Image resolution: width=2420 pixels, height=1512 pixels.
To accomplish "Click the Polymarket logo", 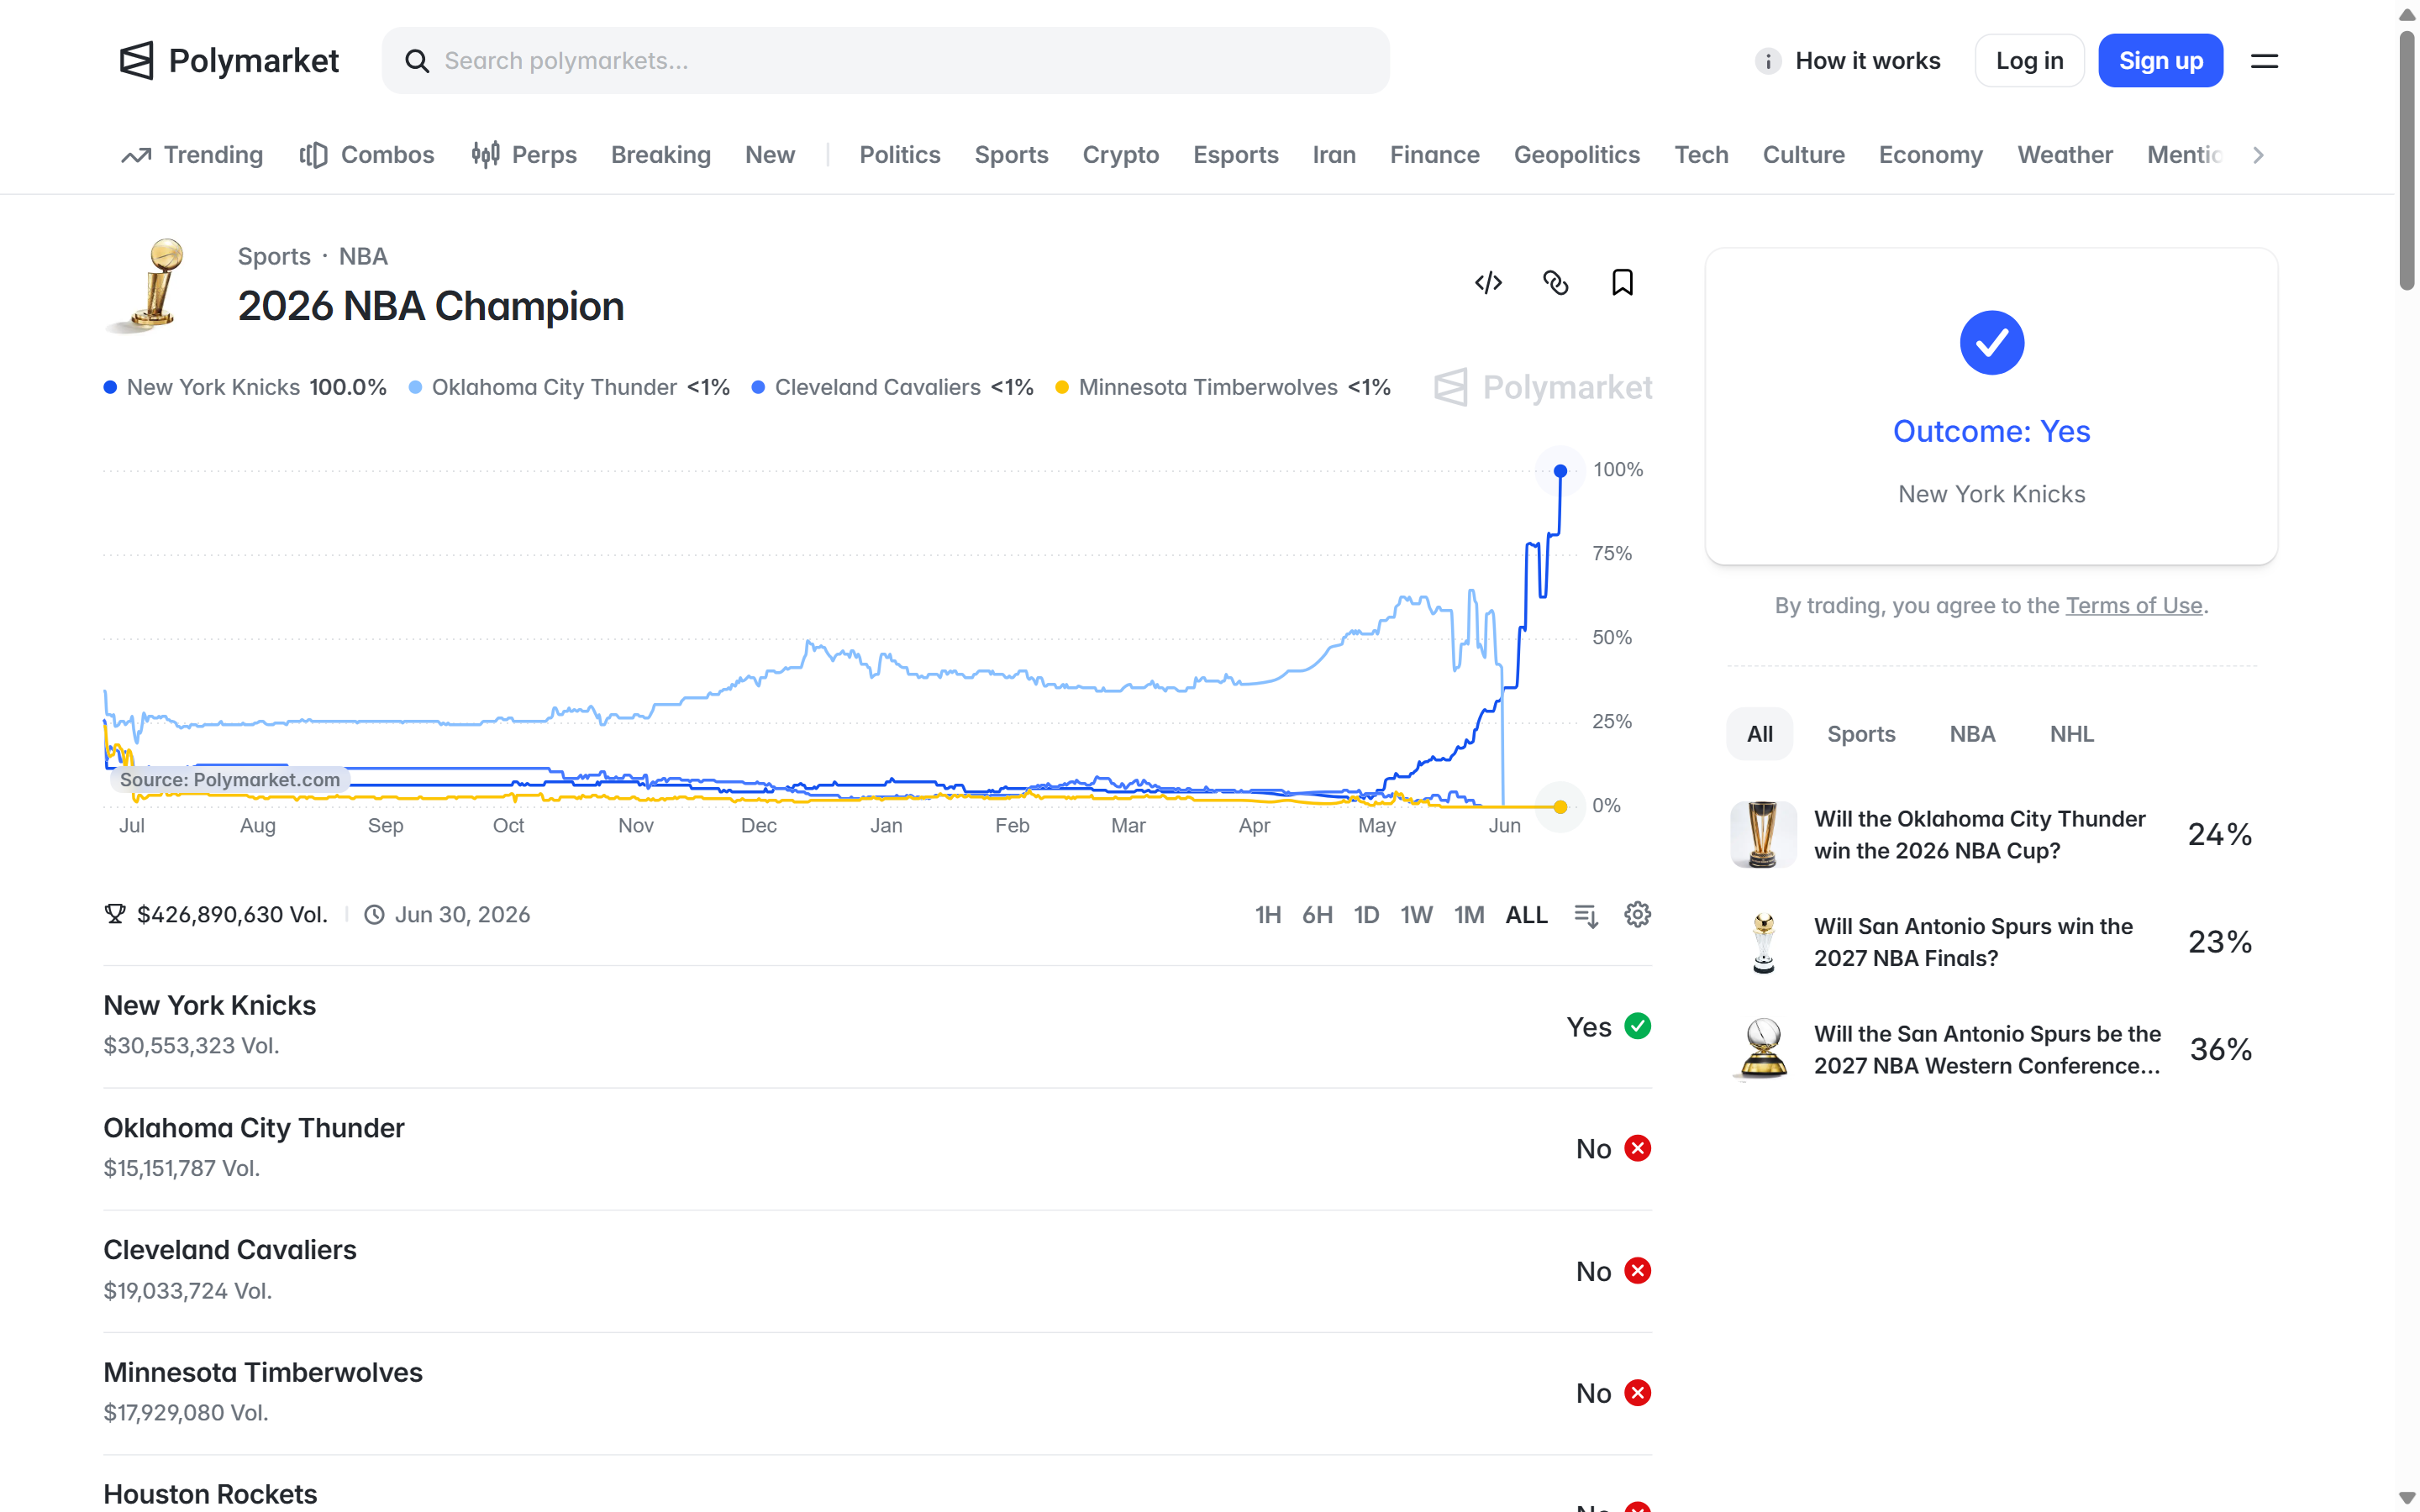I will point(229,61).
